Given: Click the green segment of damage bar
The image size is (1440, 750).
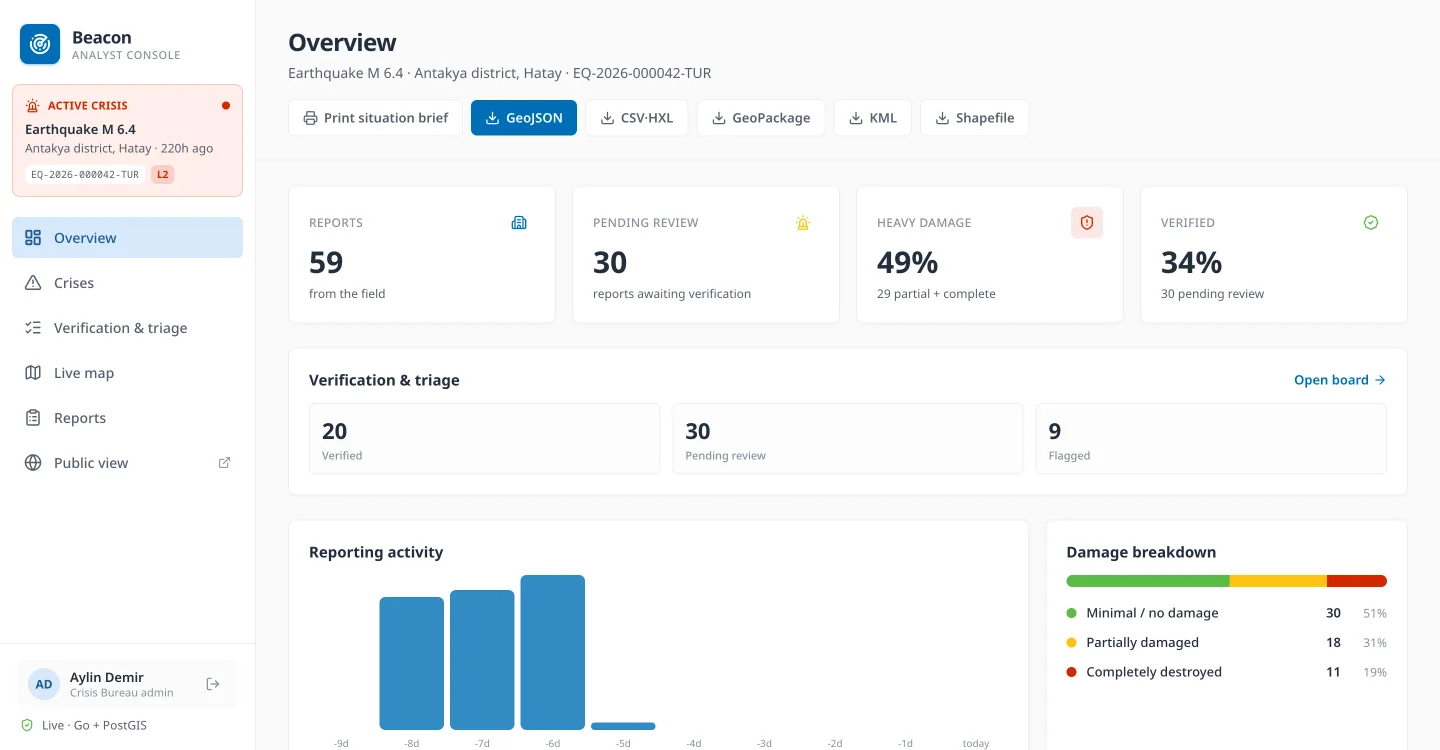Looking at the screenshot, I should [1148, 581].
